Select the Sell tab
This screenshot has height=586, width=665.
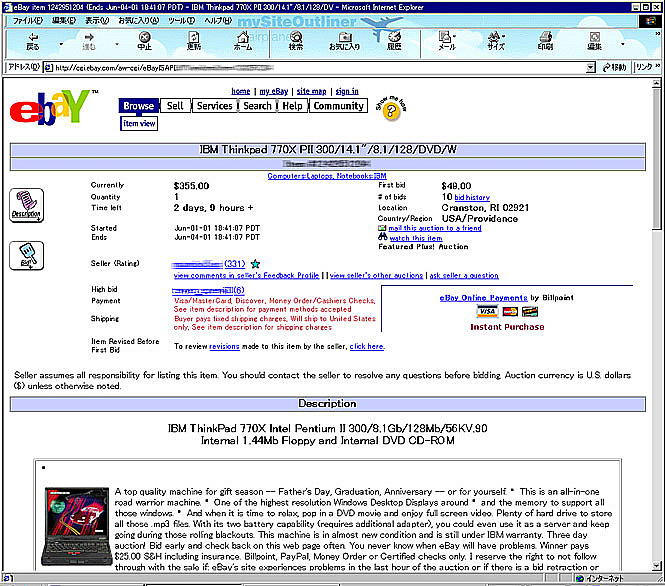click(x=175, y=106)
